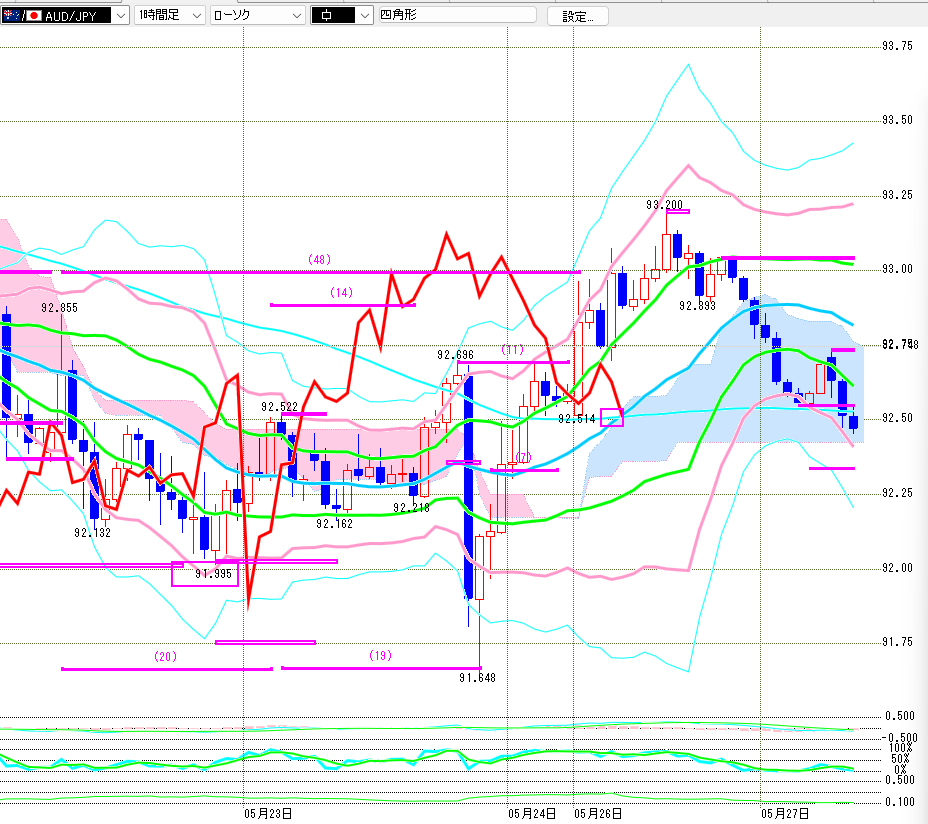Click the 92.514 price label
Image resolution: width=928 pixels, height=824 pixels.
click(x=576, y=419)
